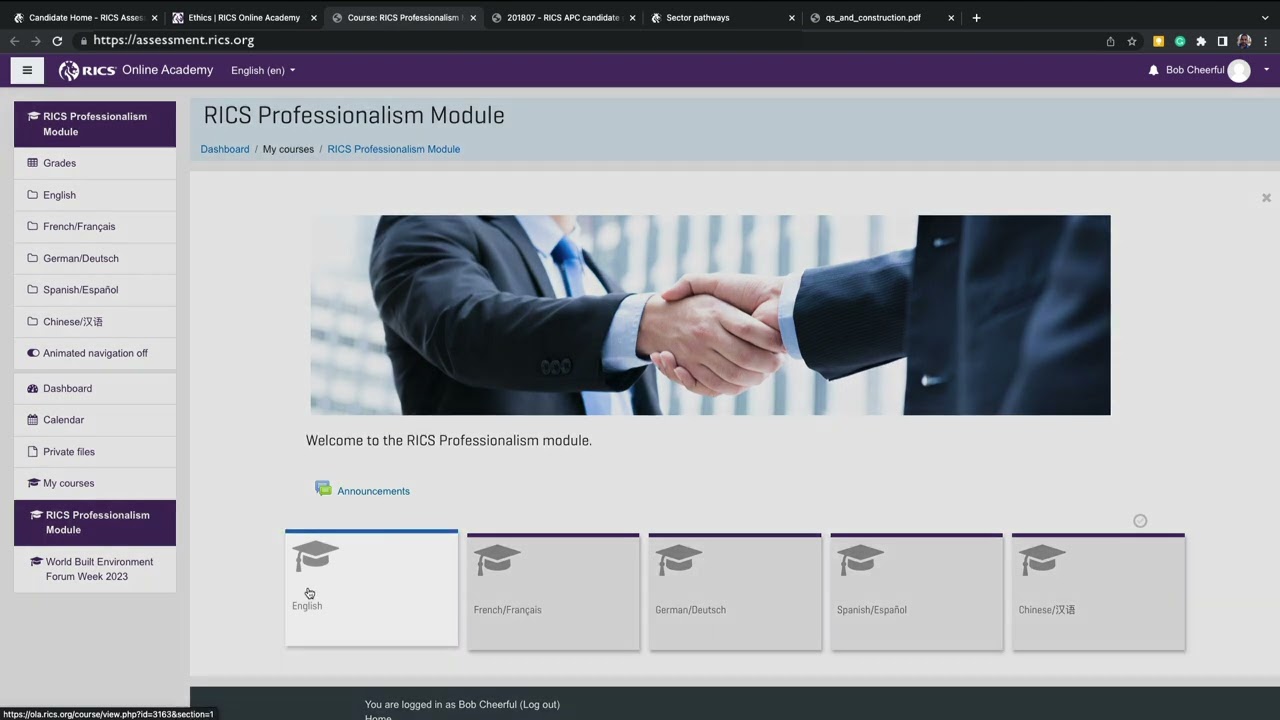Click the top RICS Professionalism Module sidebar header
The height and width of the screenshot is (720, 1280).
click(x=95, y=124)
